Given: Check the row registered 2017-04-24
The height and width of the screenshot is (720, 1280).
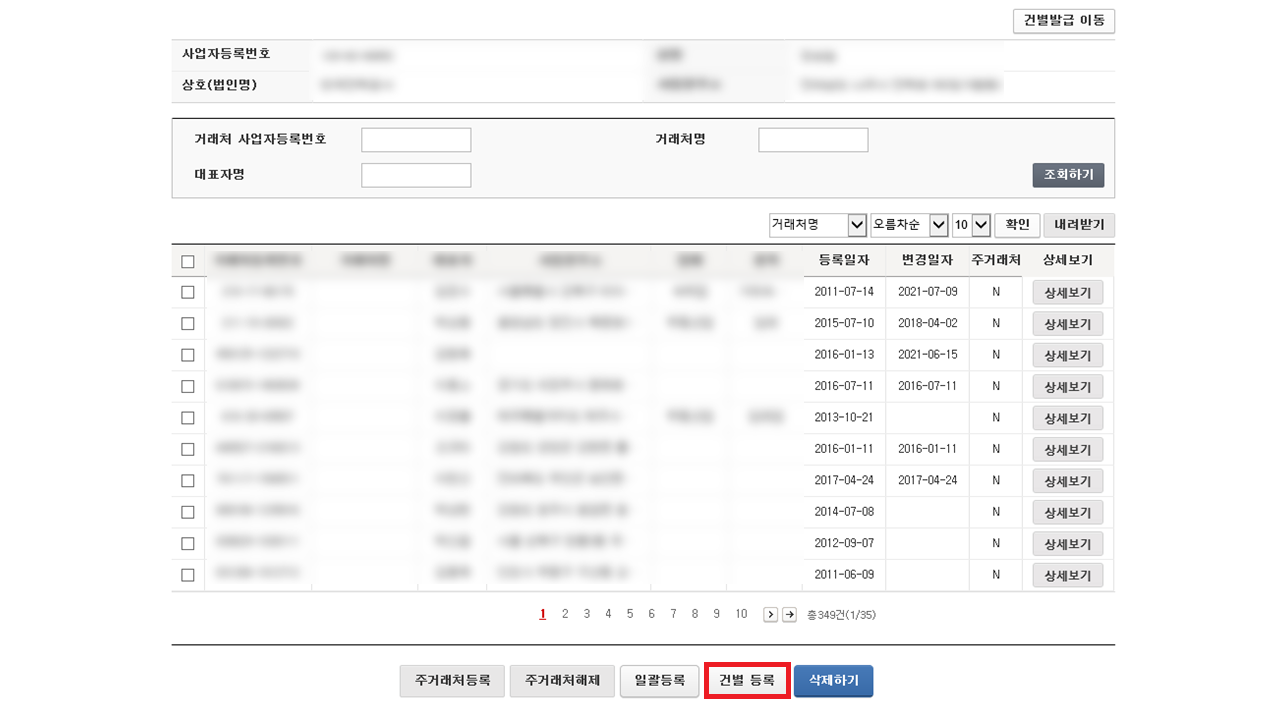Looking at the screenshot, I should (188, 481).
